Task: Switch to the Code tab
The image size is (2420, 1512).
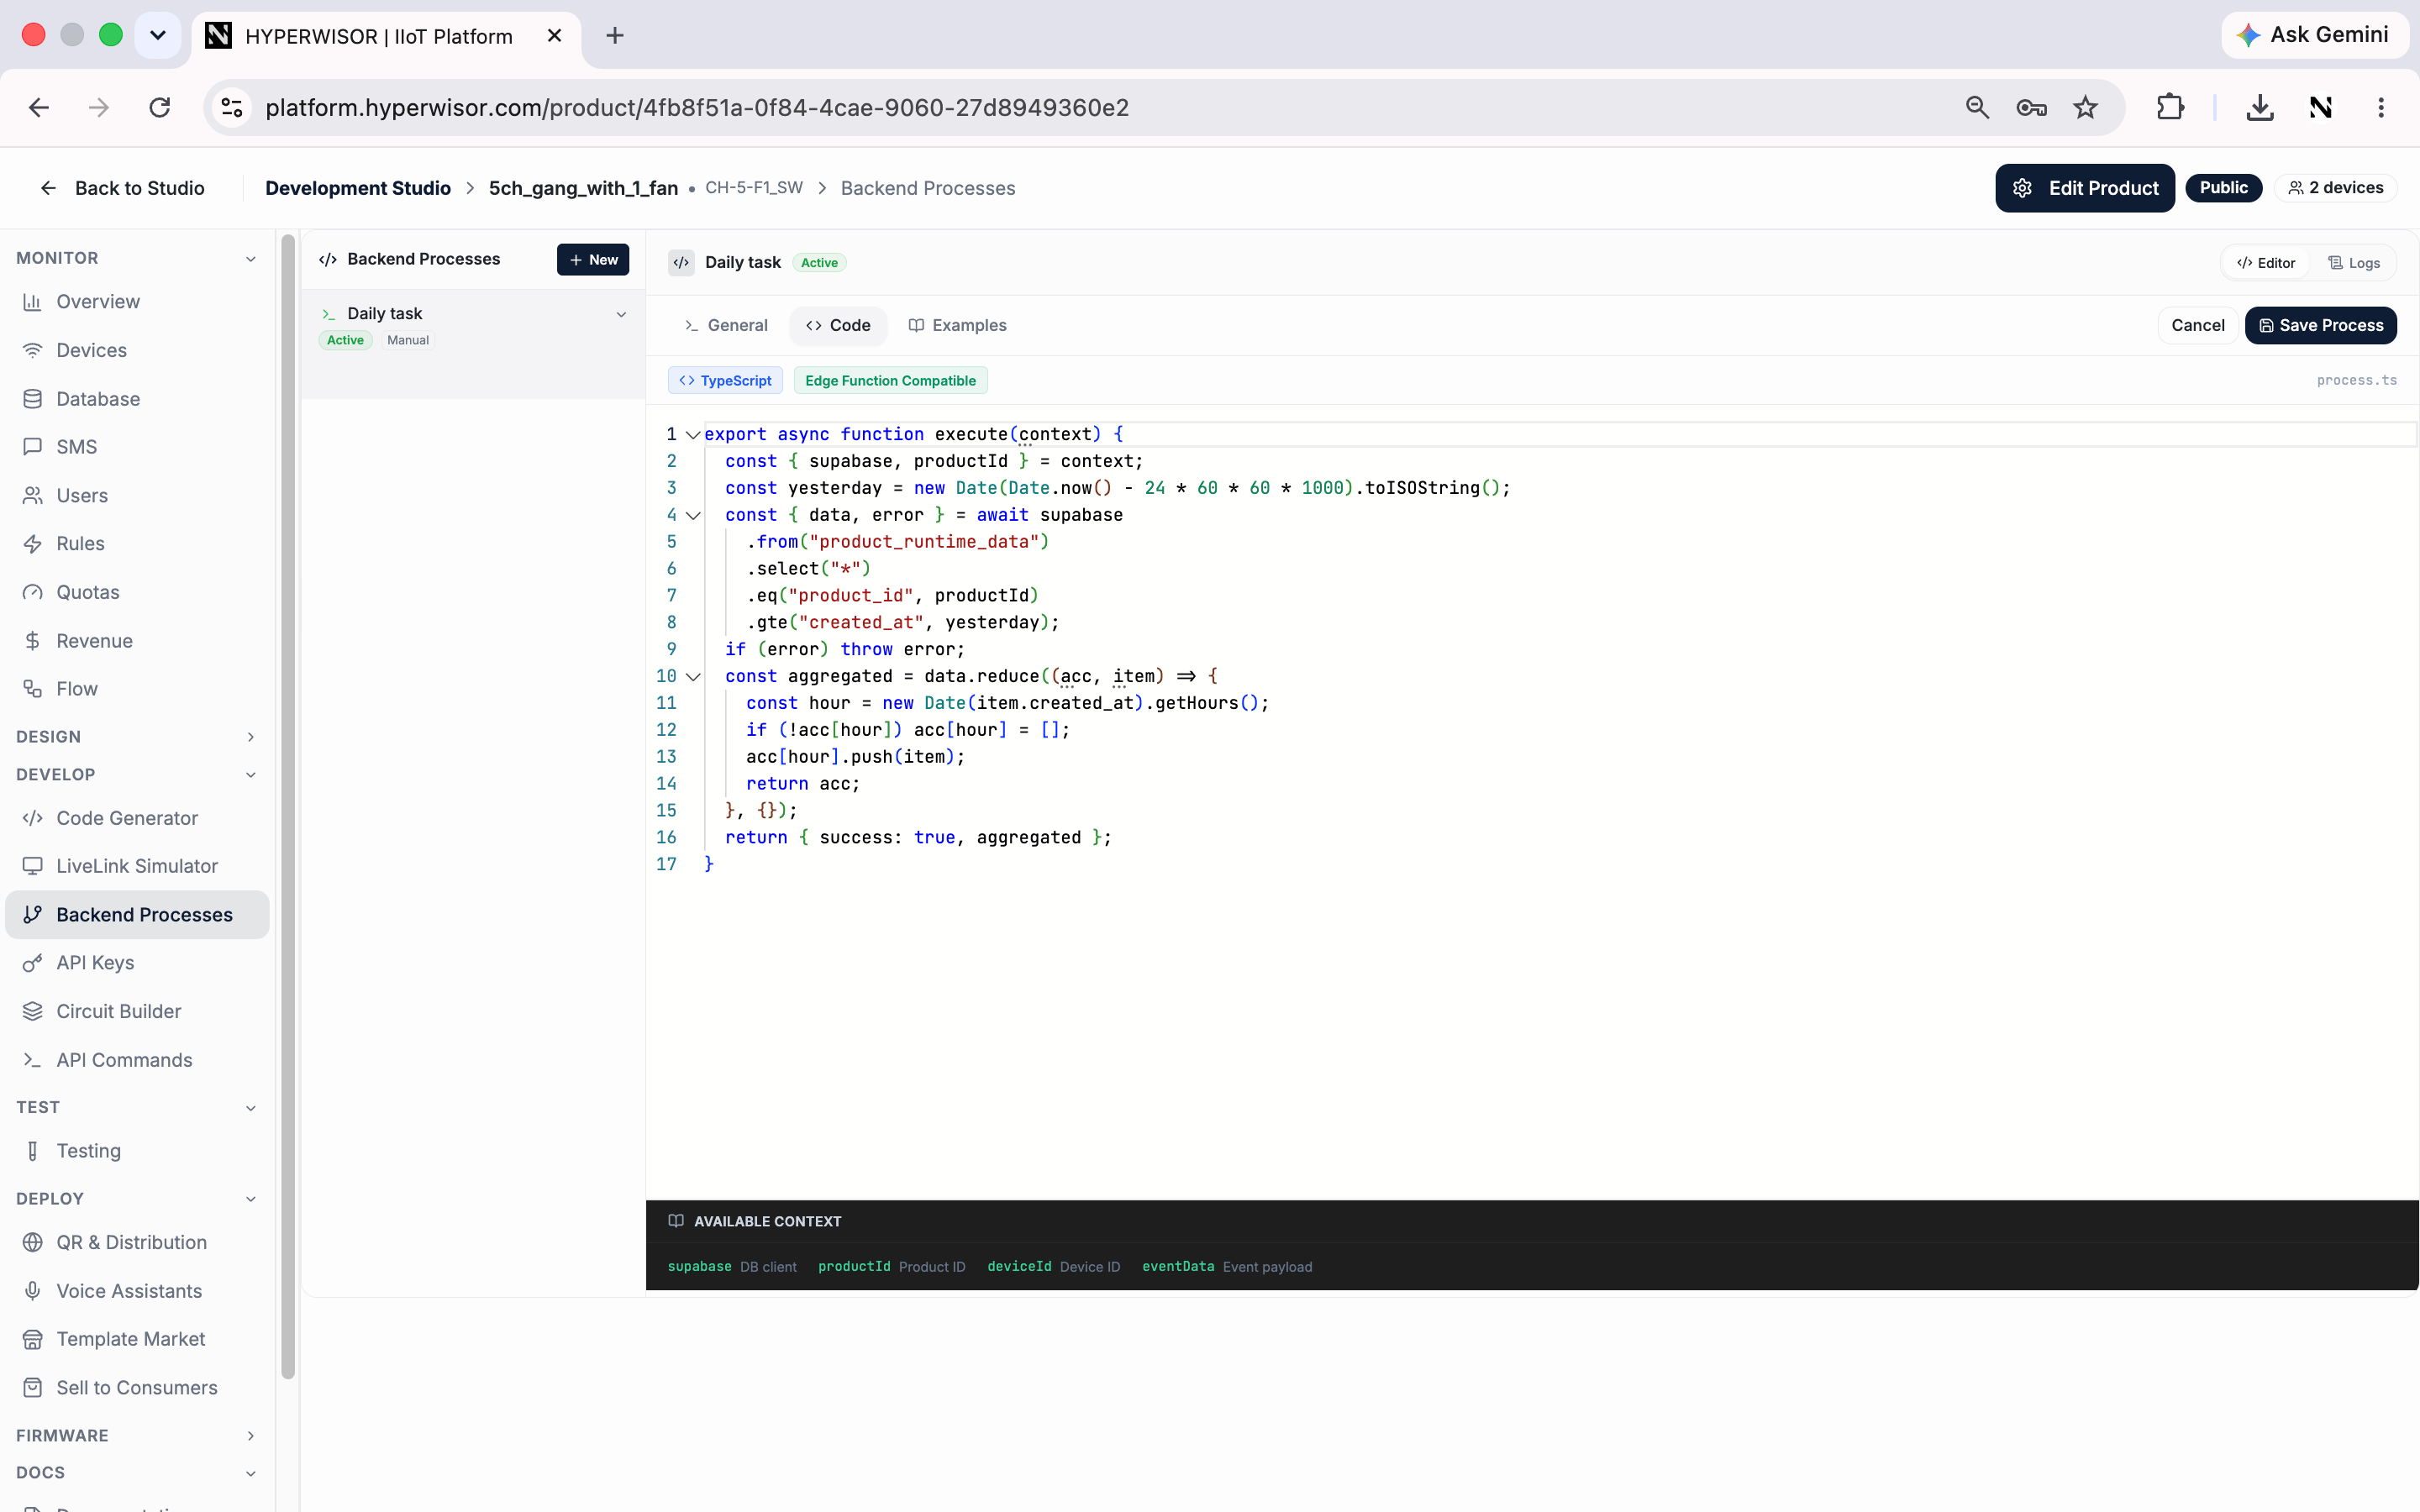Action: click(x=838, y=325)
